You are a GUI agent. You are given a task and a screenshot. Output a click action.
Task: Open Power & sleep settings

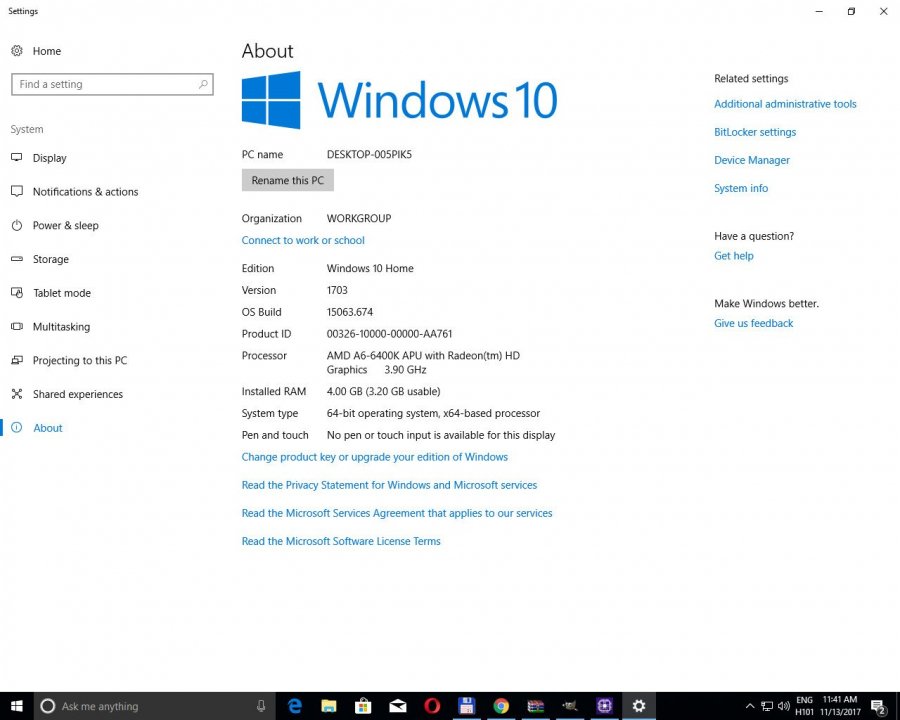tap(55, 226)
